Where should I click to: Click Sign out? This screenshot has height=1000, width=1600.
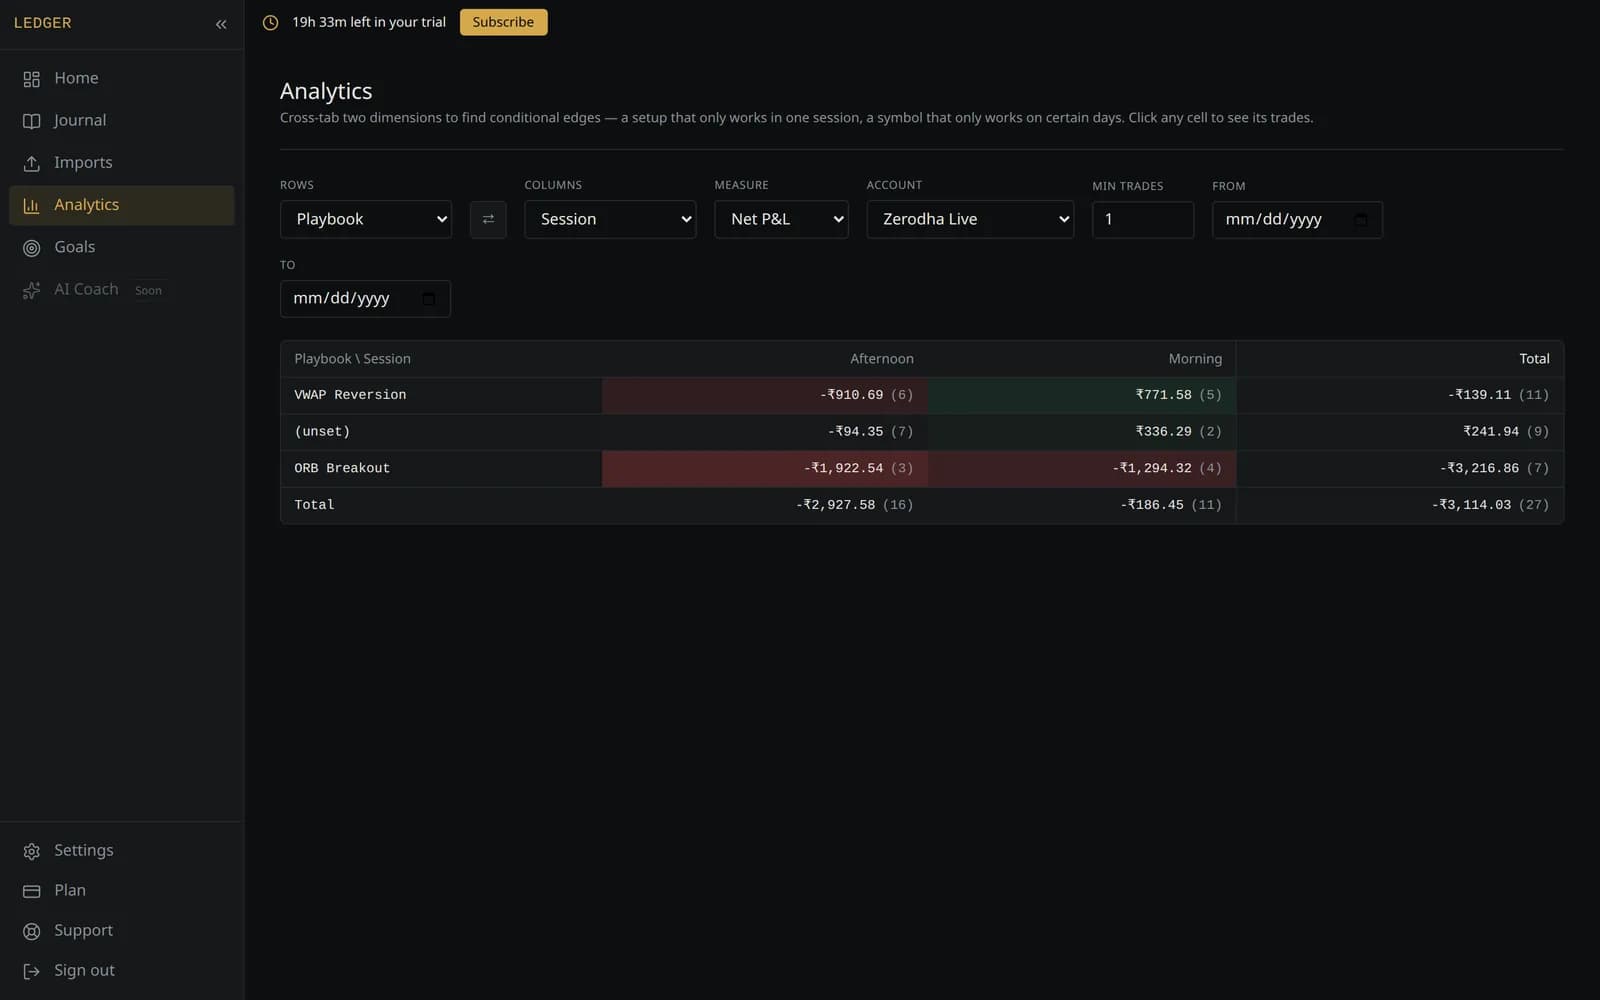(x=122, y=970)
